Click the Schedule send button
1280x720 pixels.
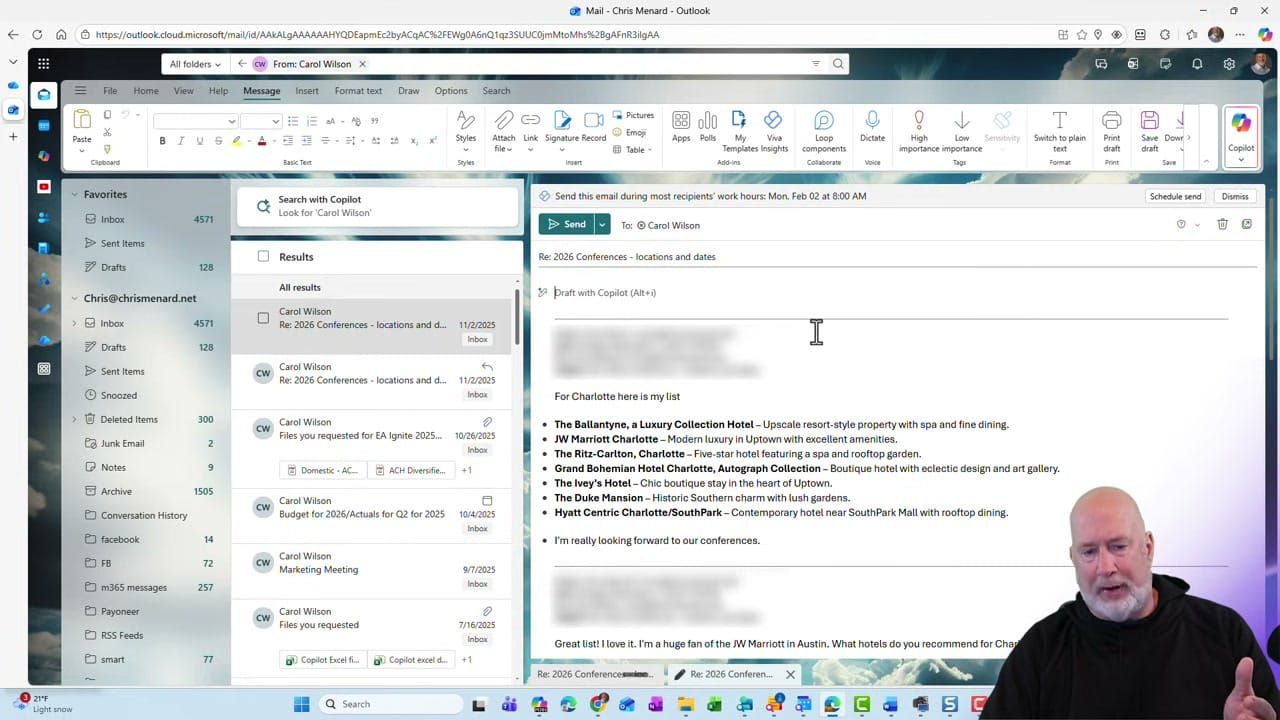click(1175, 196)
